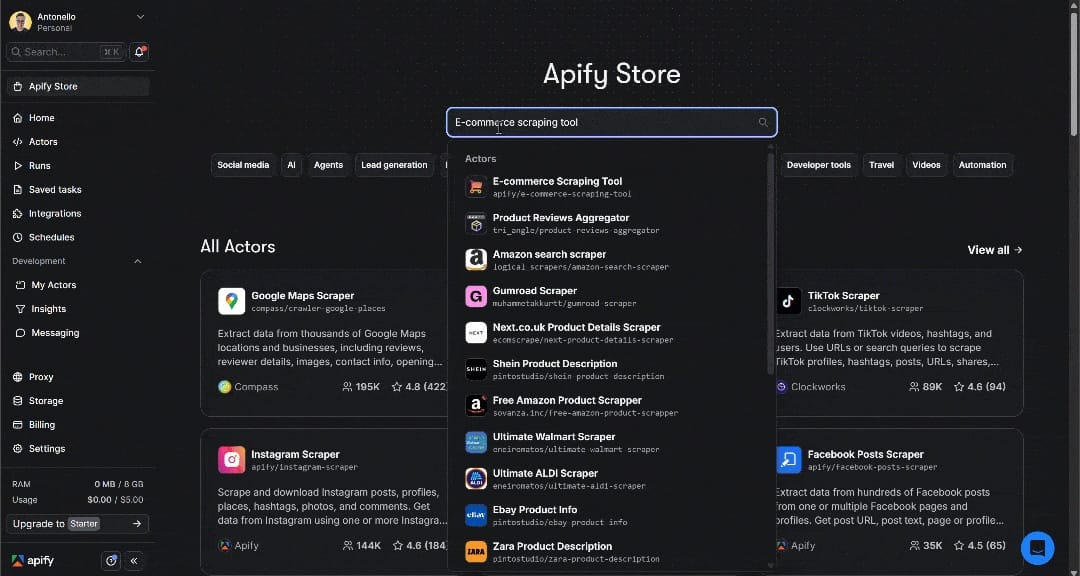Click the Compass author icon
This screenshot has height=576, width=1080.
click(x=224, y=387)
